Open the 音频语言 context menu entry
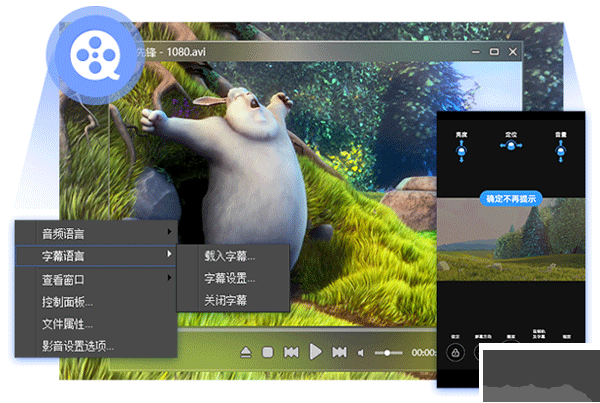Screen dimensions: 600x403 click(96, 233)
